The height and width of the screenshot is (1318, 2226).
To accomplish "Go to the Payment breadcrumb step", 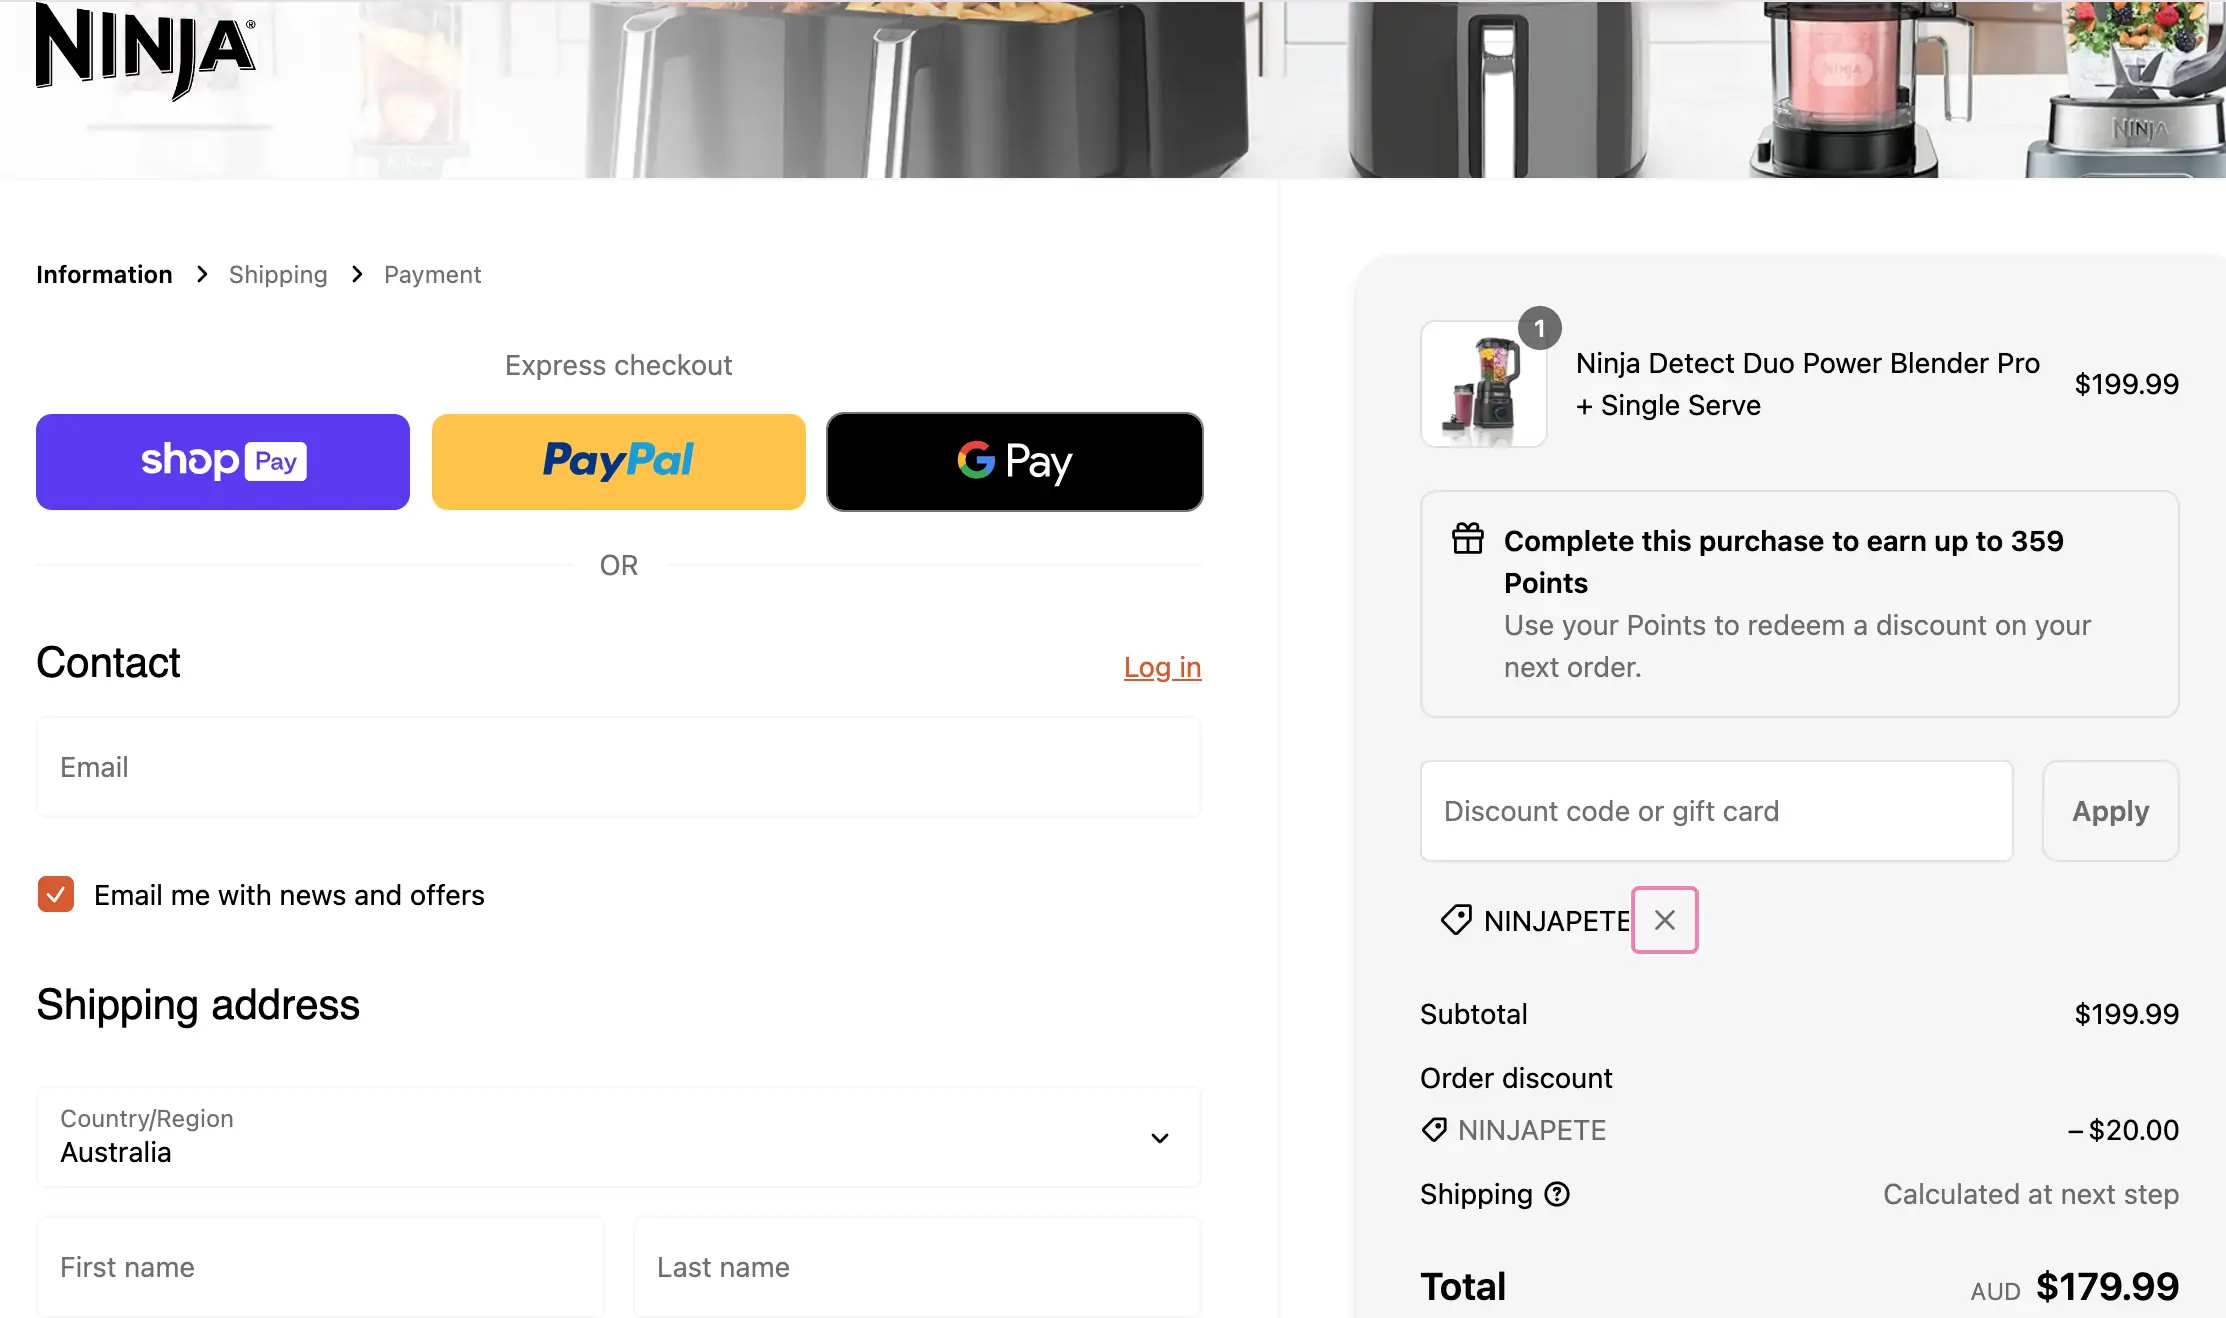I will 432,275.
